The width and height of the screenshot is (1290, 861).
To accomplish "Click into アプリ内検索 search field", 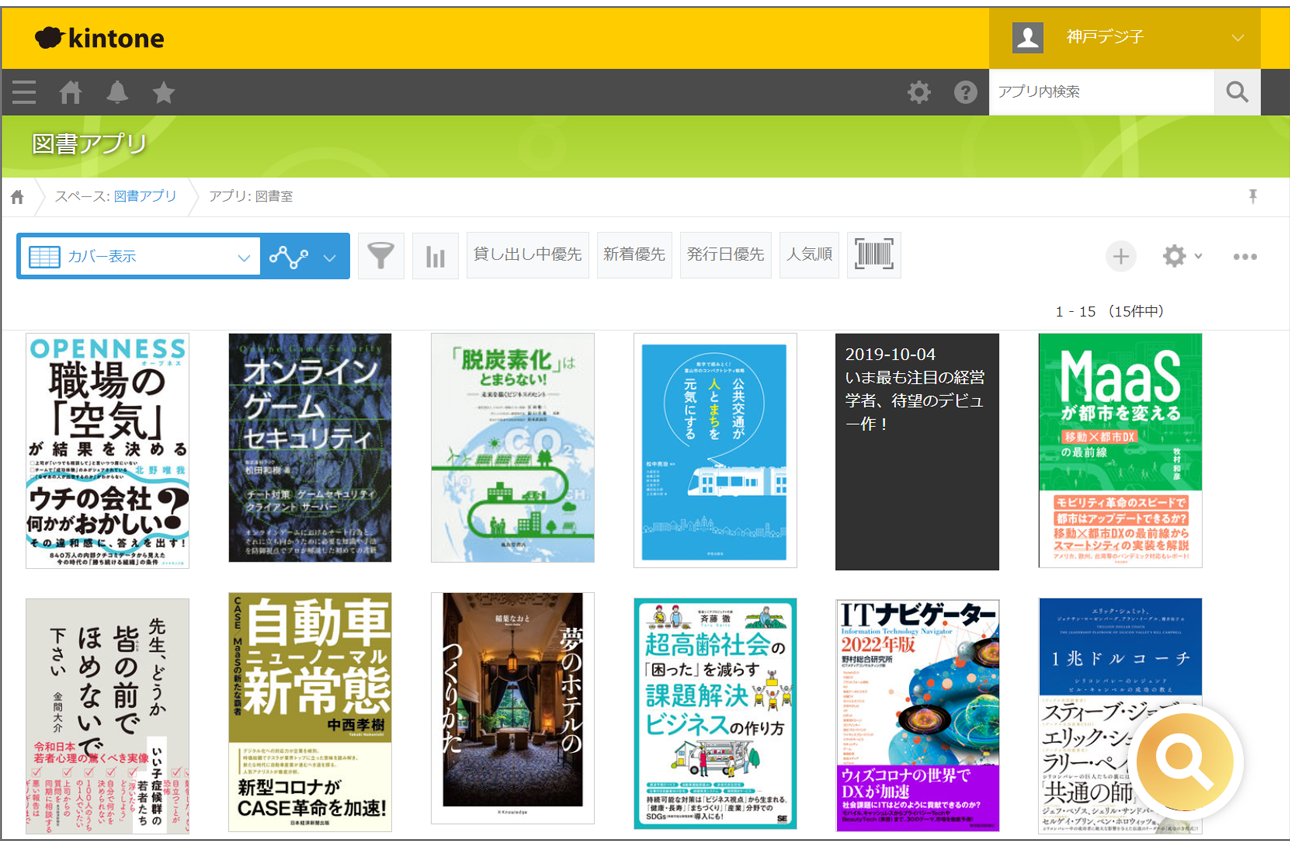I will [x=1102, y=92].
